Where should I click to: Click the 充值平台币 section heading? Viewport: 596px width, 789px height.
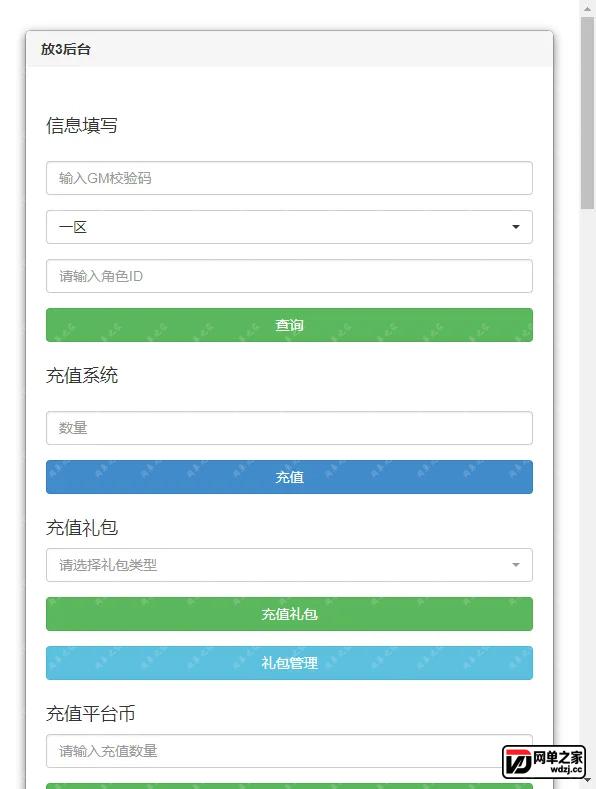pyautogui.click(x=91, y=714)
